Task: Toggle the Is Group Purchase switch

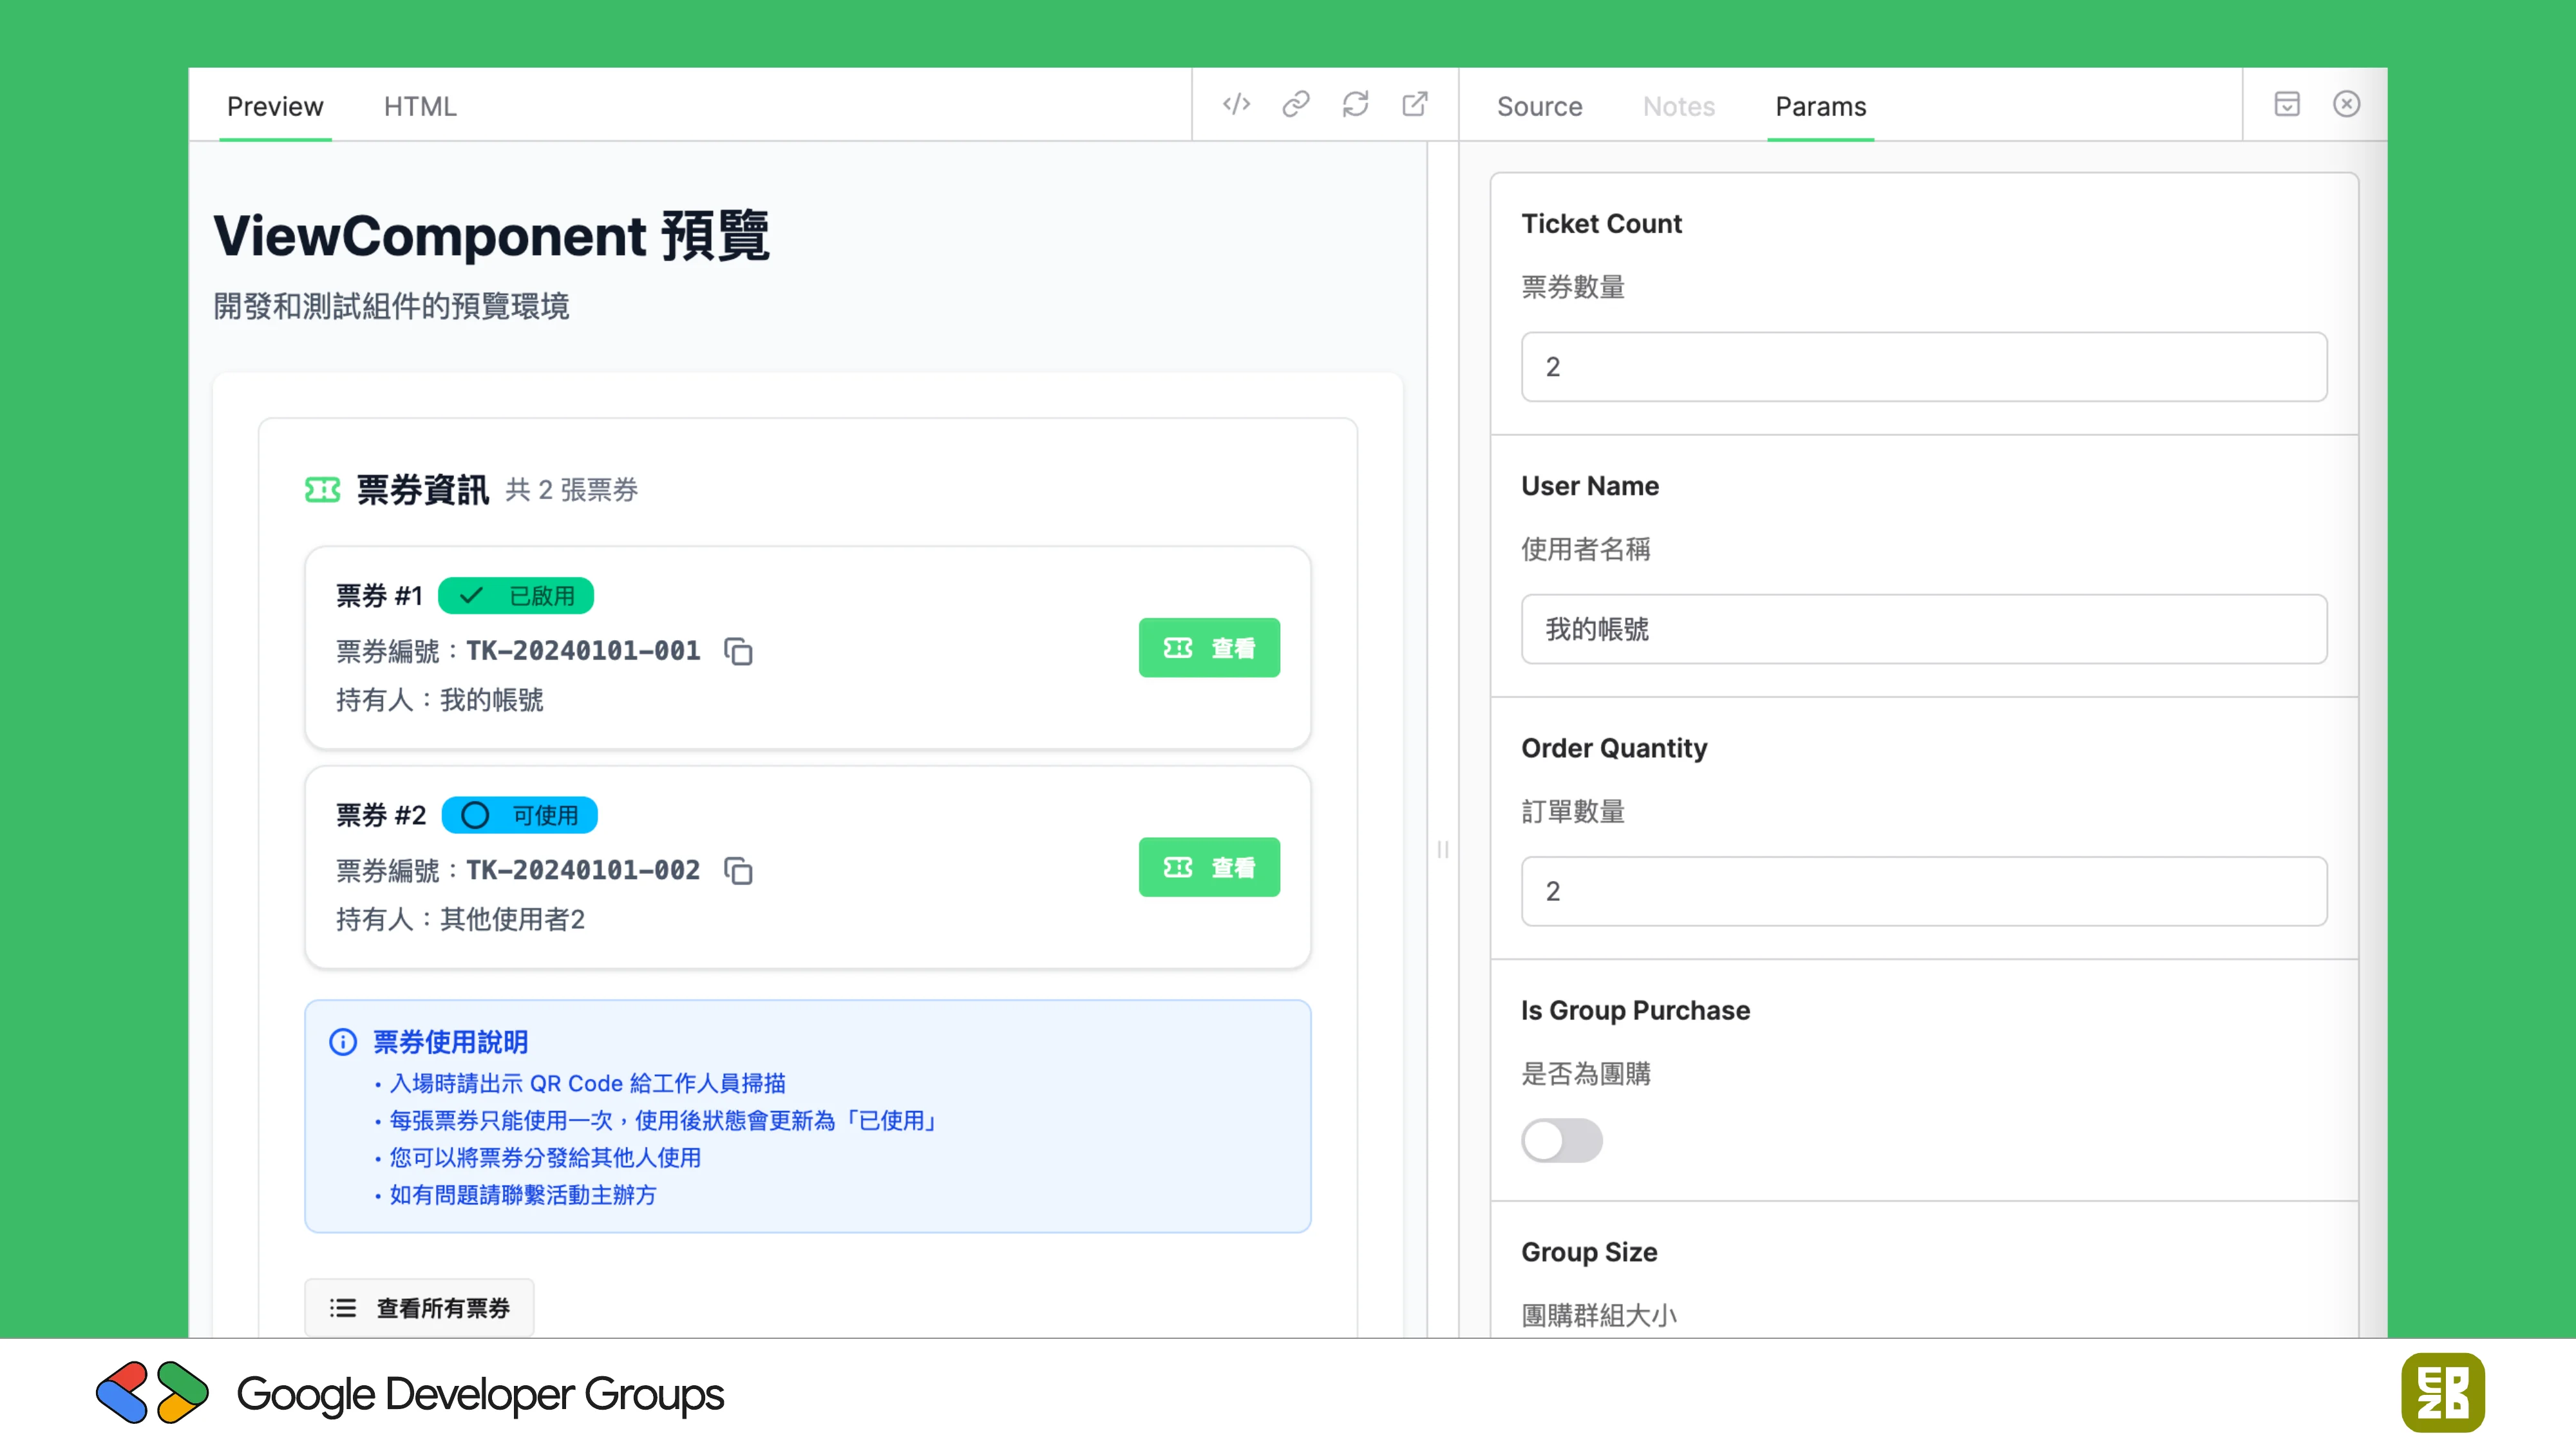Action: point(1562,1141)
